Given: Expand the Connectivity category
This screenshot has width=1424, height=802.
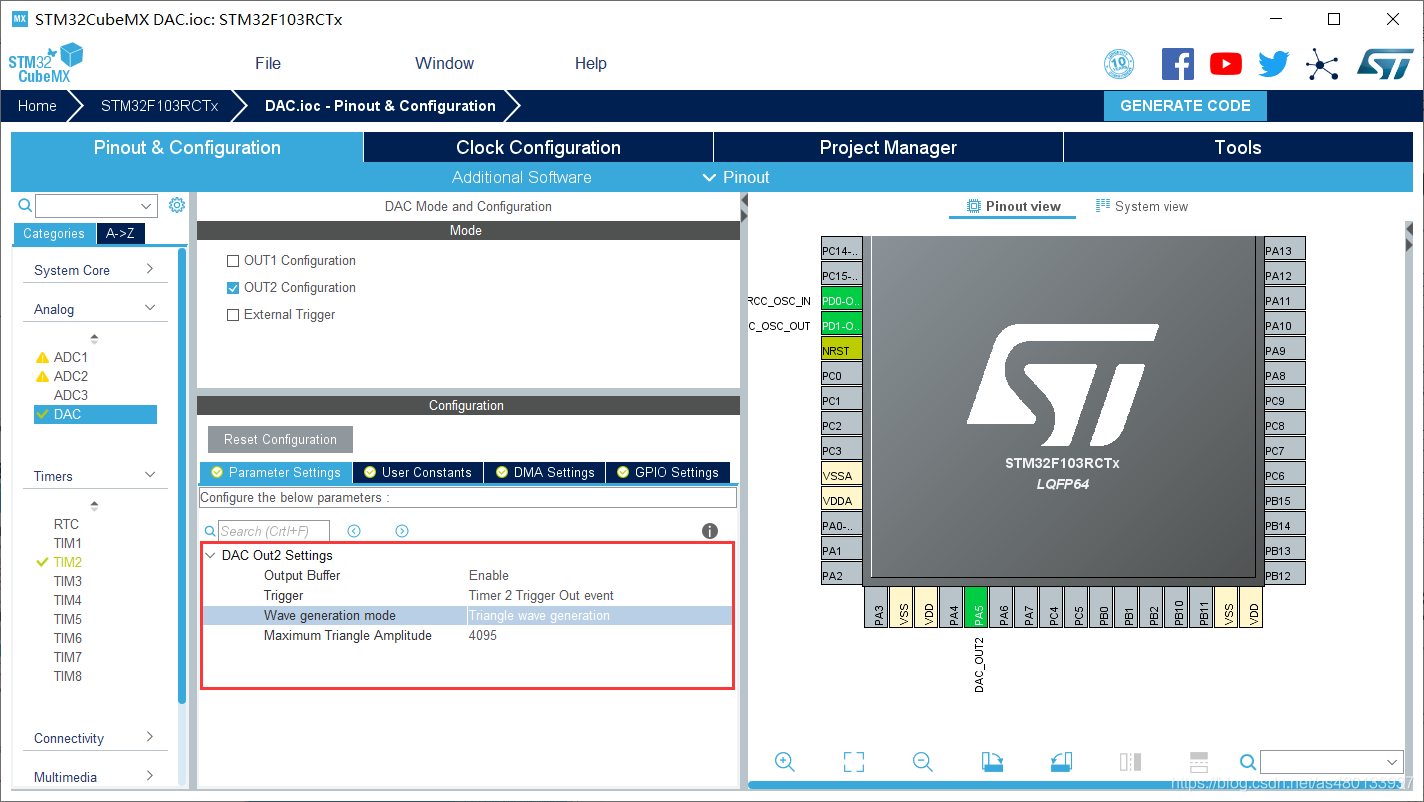Looking at the screenshot, I should coord(150,737).
